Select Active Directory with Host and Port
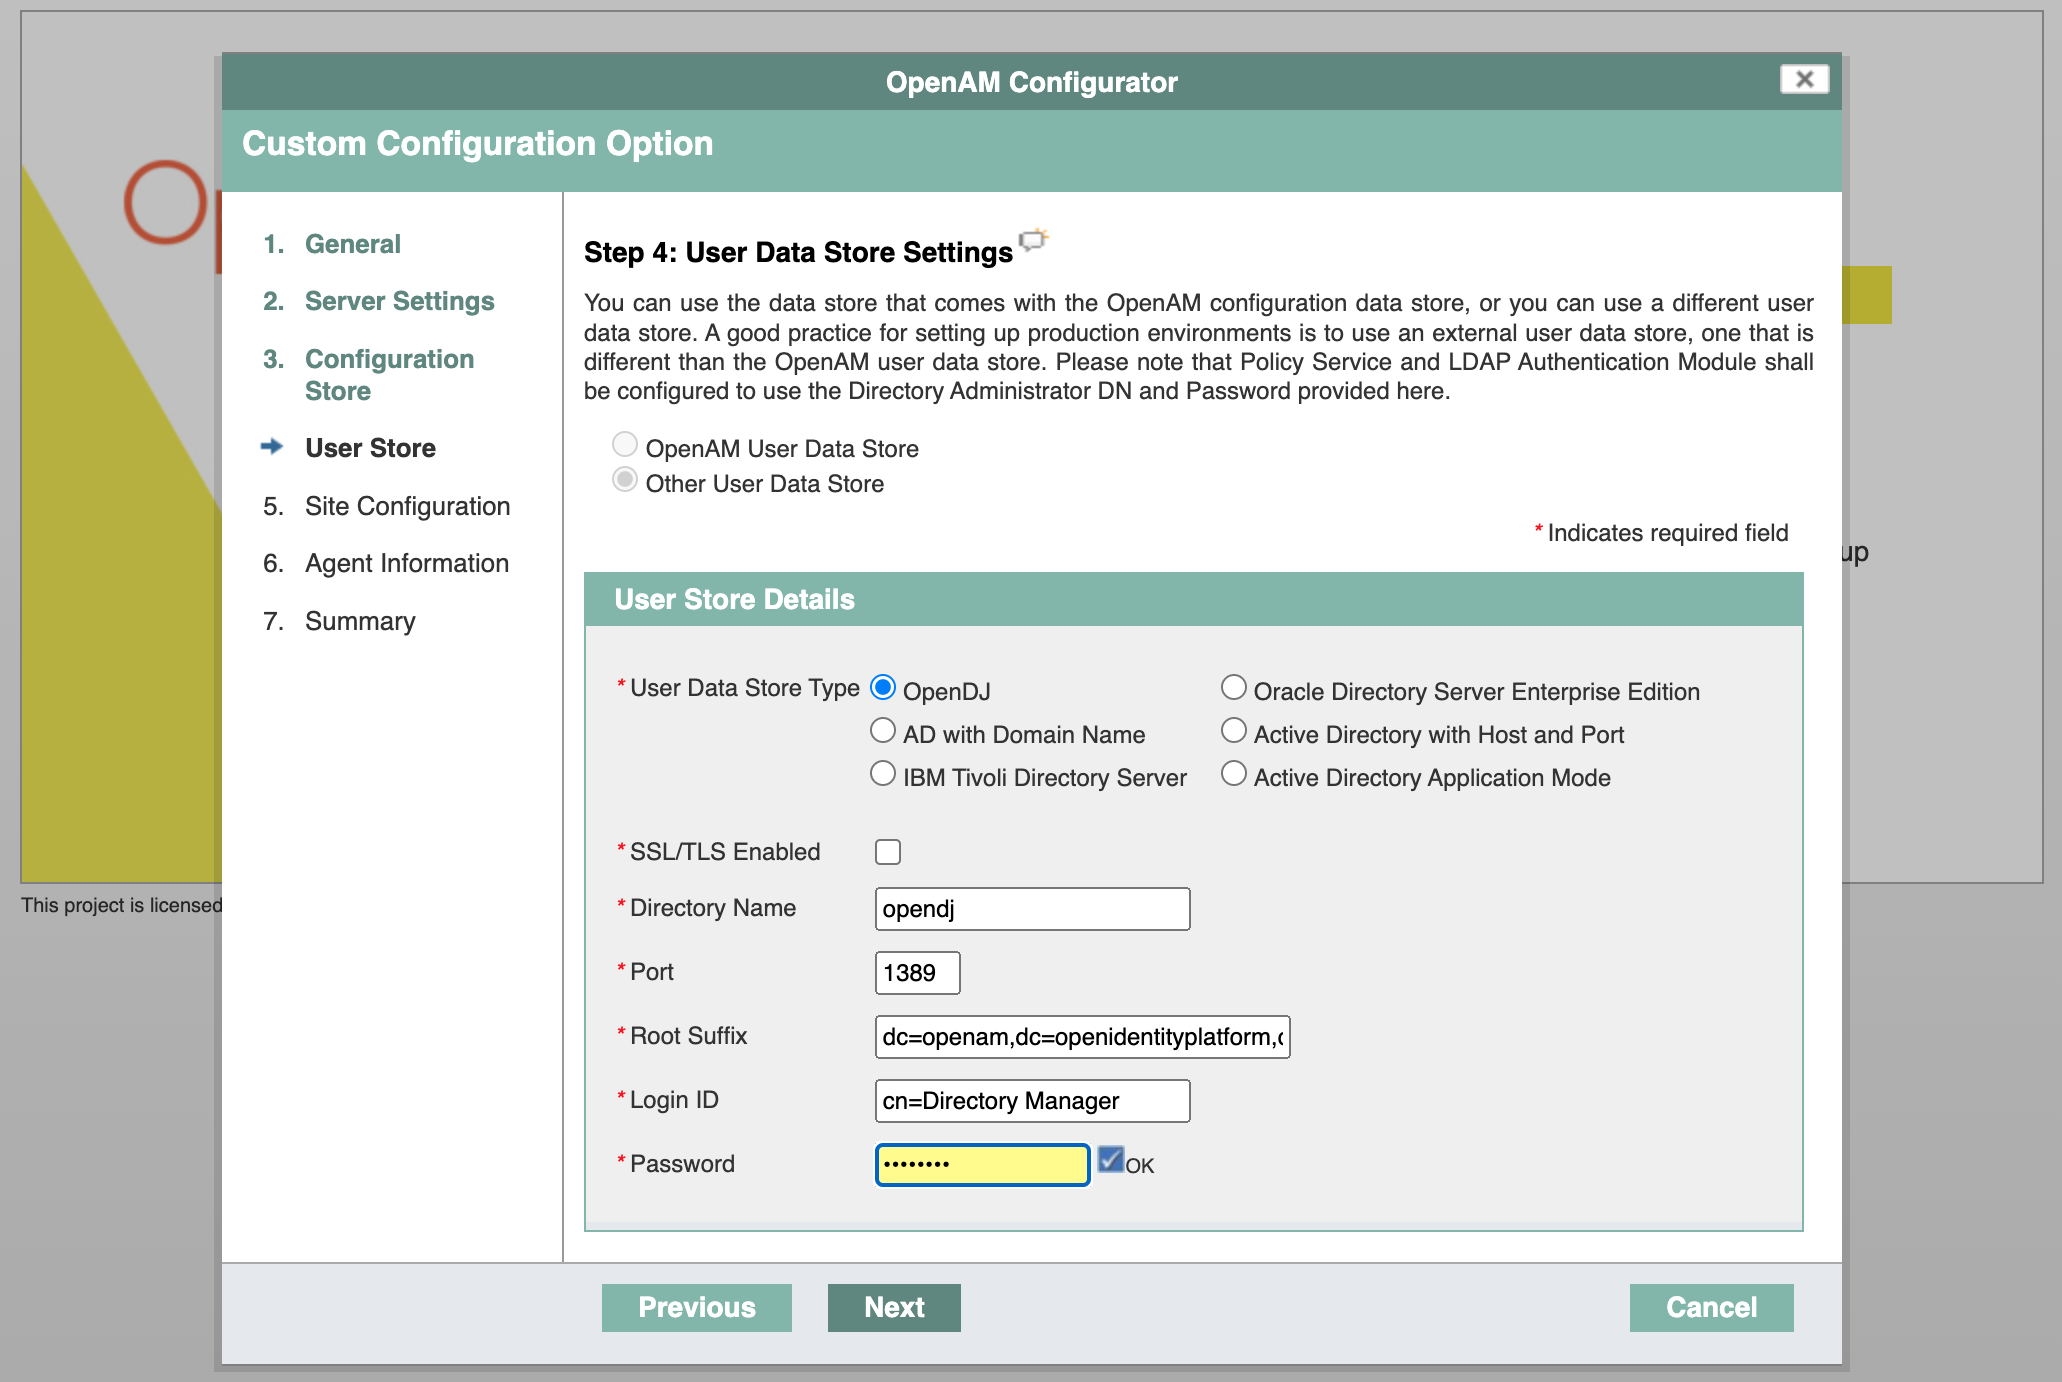The height and width of the screenshot is (1382, 2062). click(x=1234, y=731)
